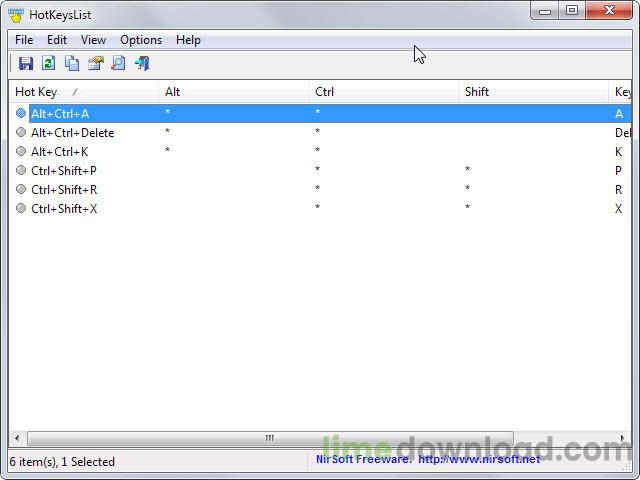Click the Key value X cell
The height and width of the screenshot is (480, 640).
click(x=619, y=209)
